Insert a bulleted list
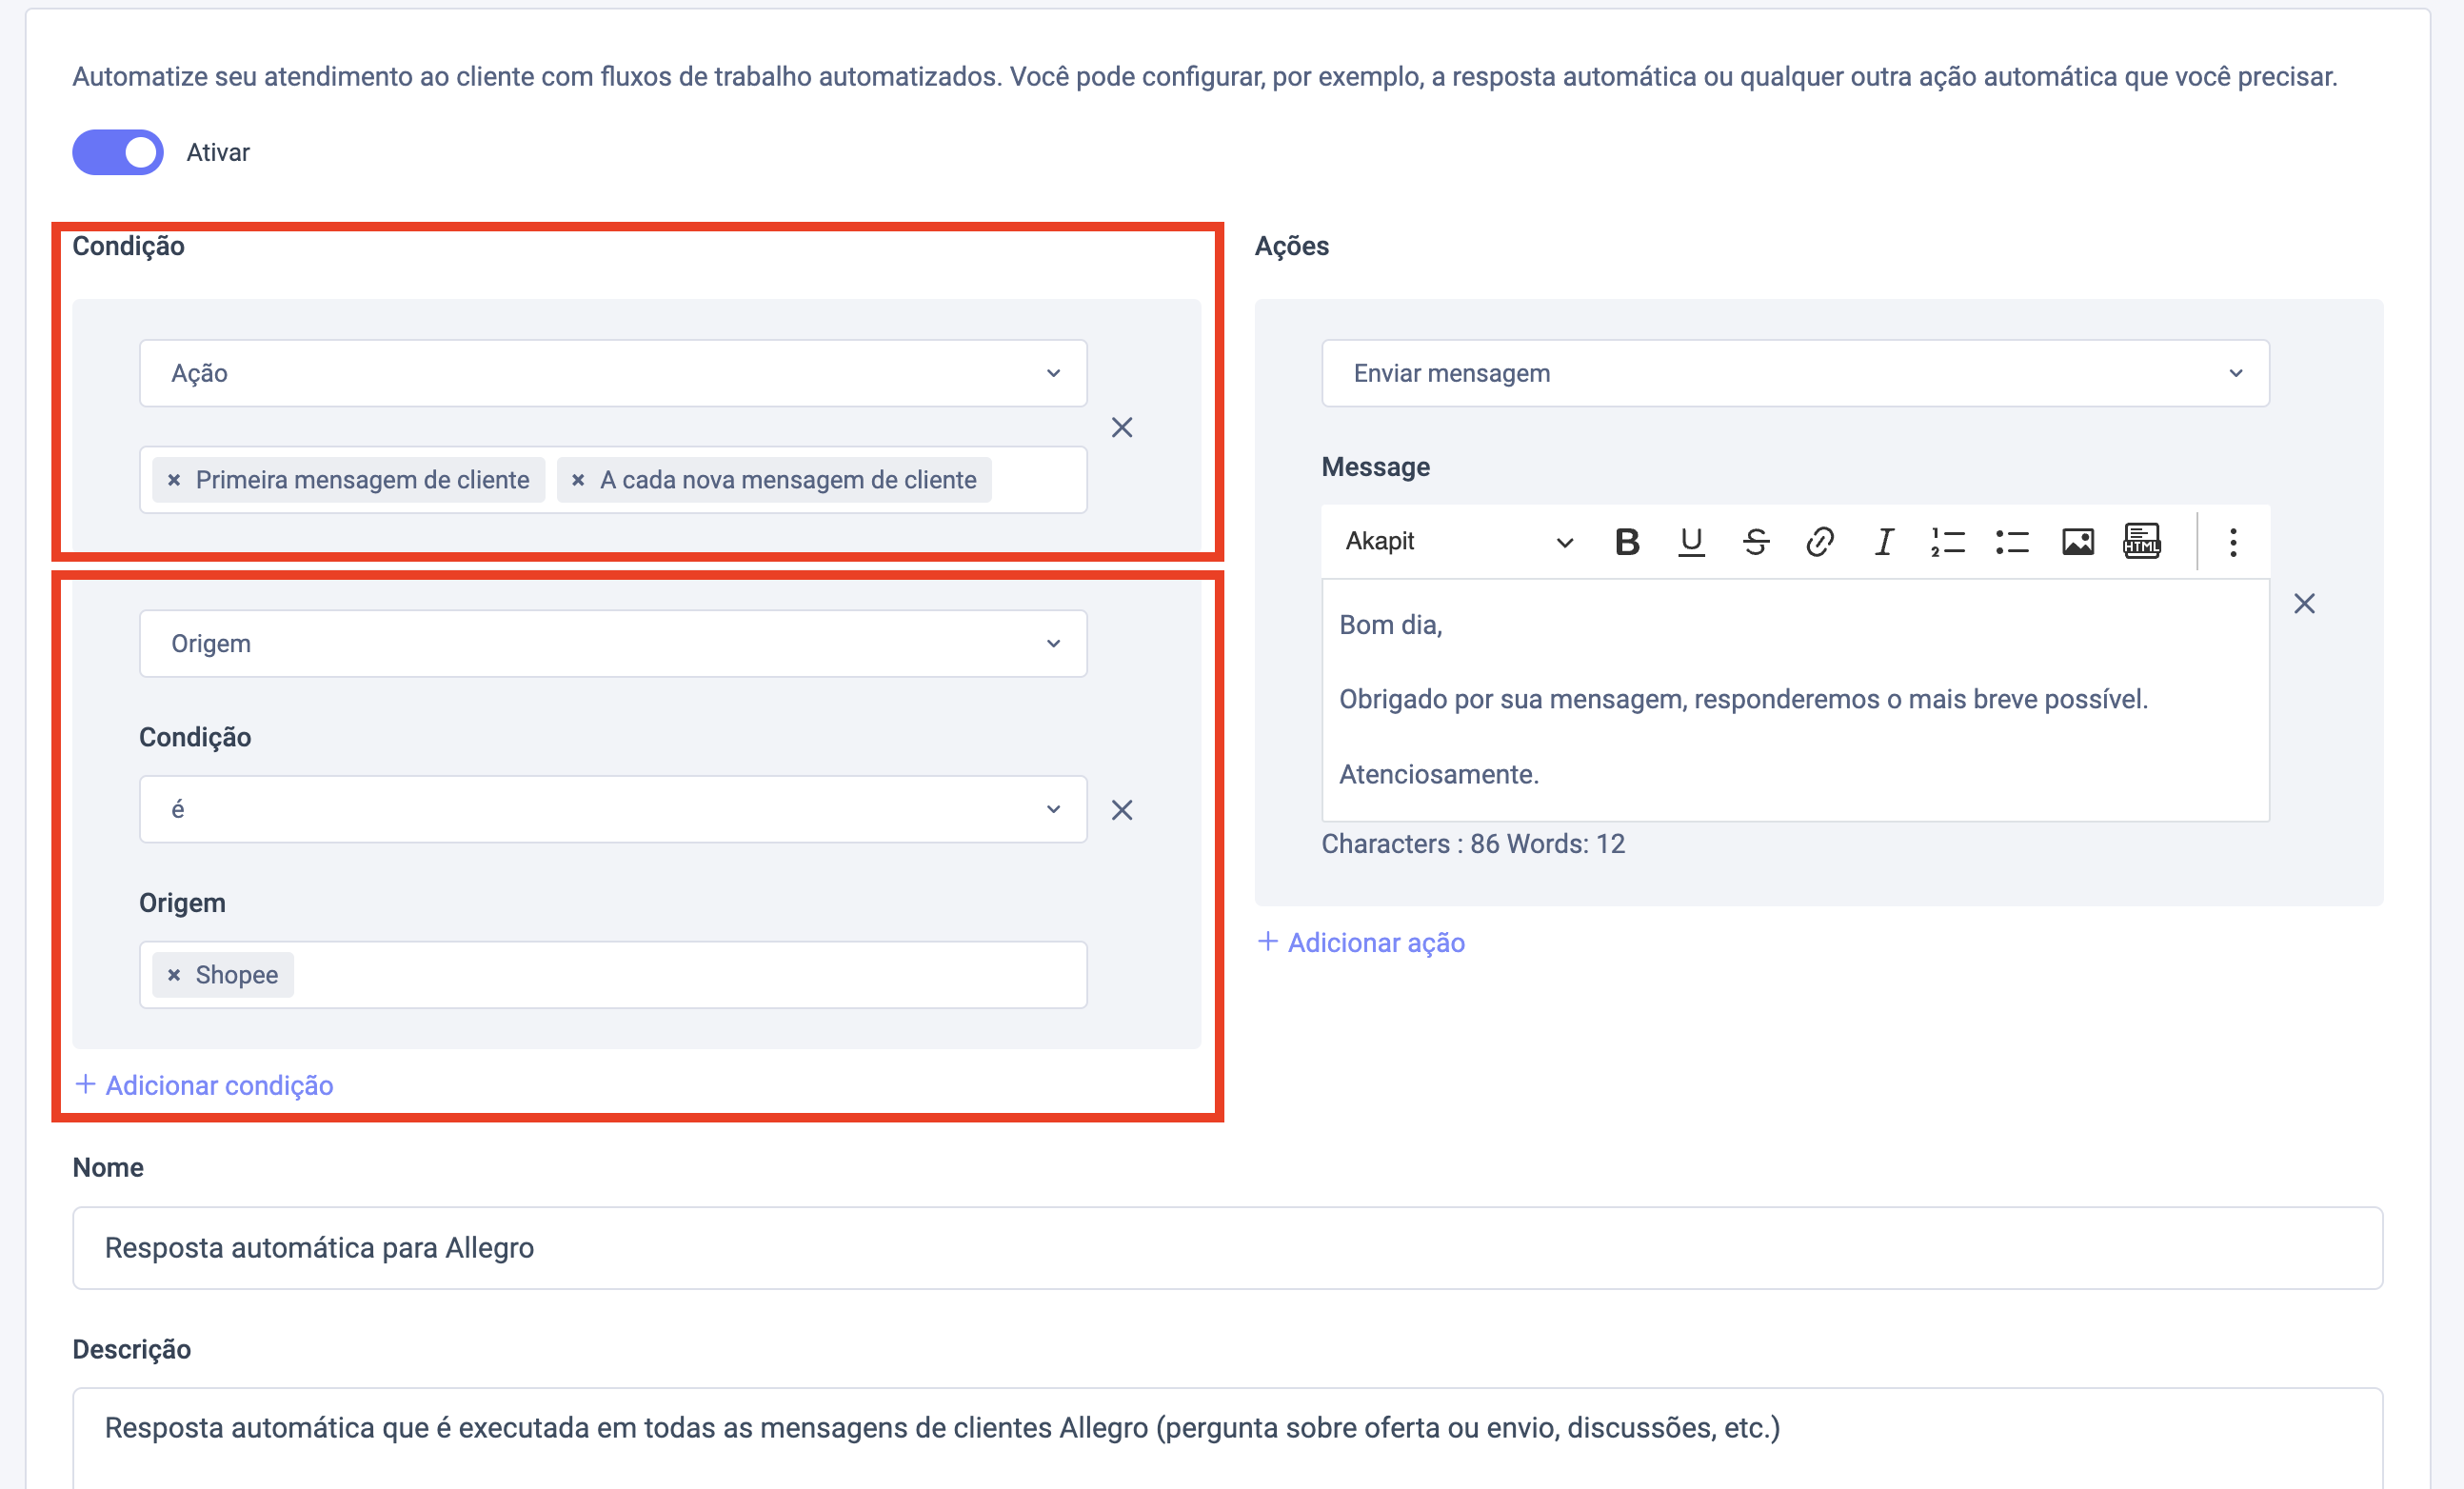This screenshot has height=1489, width=2464. [x=2012, y=541]
